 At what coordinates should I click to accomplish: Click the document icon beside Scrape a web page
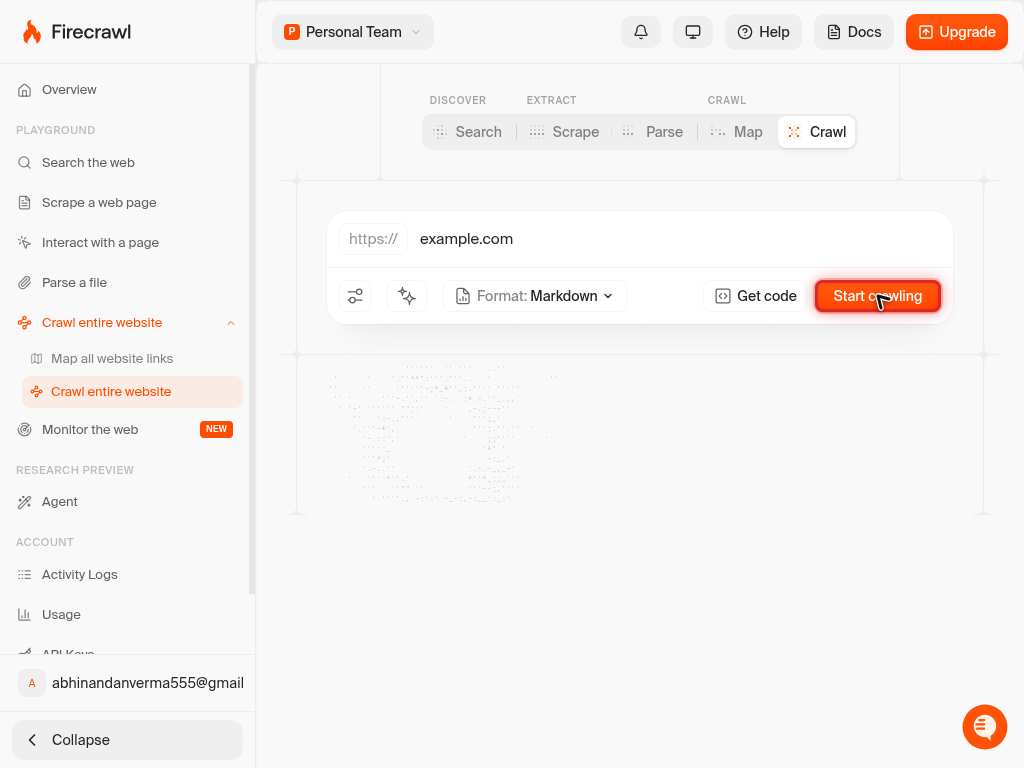tap(24, 202)
